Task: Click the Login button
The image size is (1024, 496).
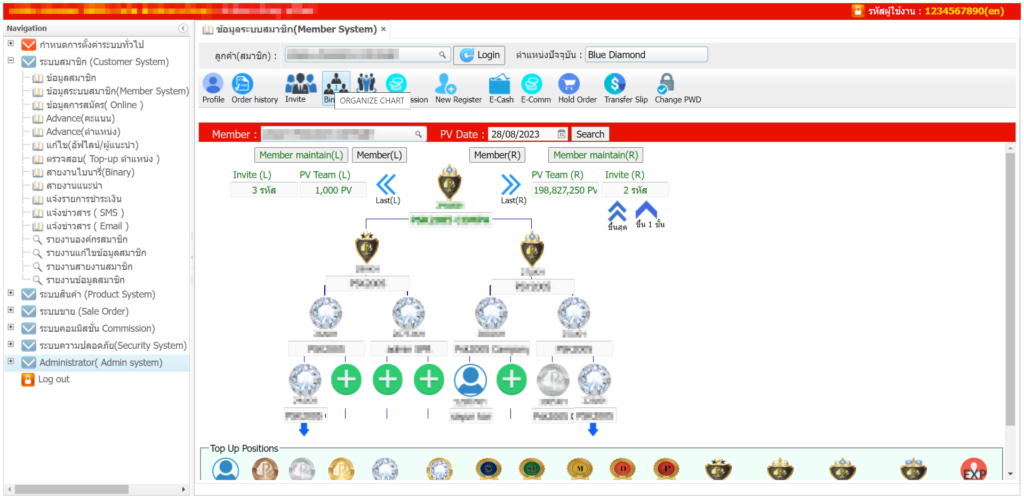Action: (x=479, y=55)
